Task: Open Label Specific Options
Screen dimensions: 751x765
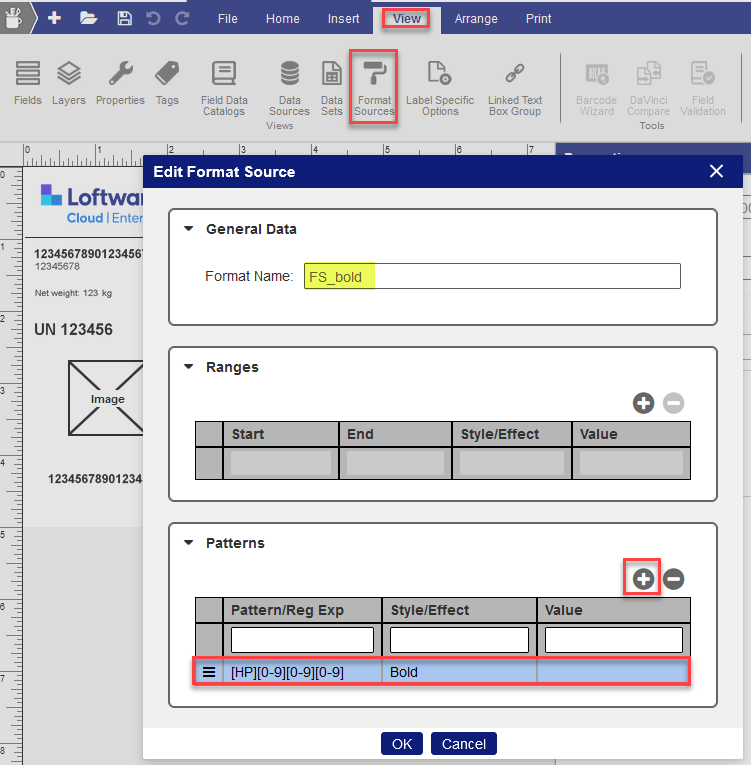Action: pos(439,75)
